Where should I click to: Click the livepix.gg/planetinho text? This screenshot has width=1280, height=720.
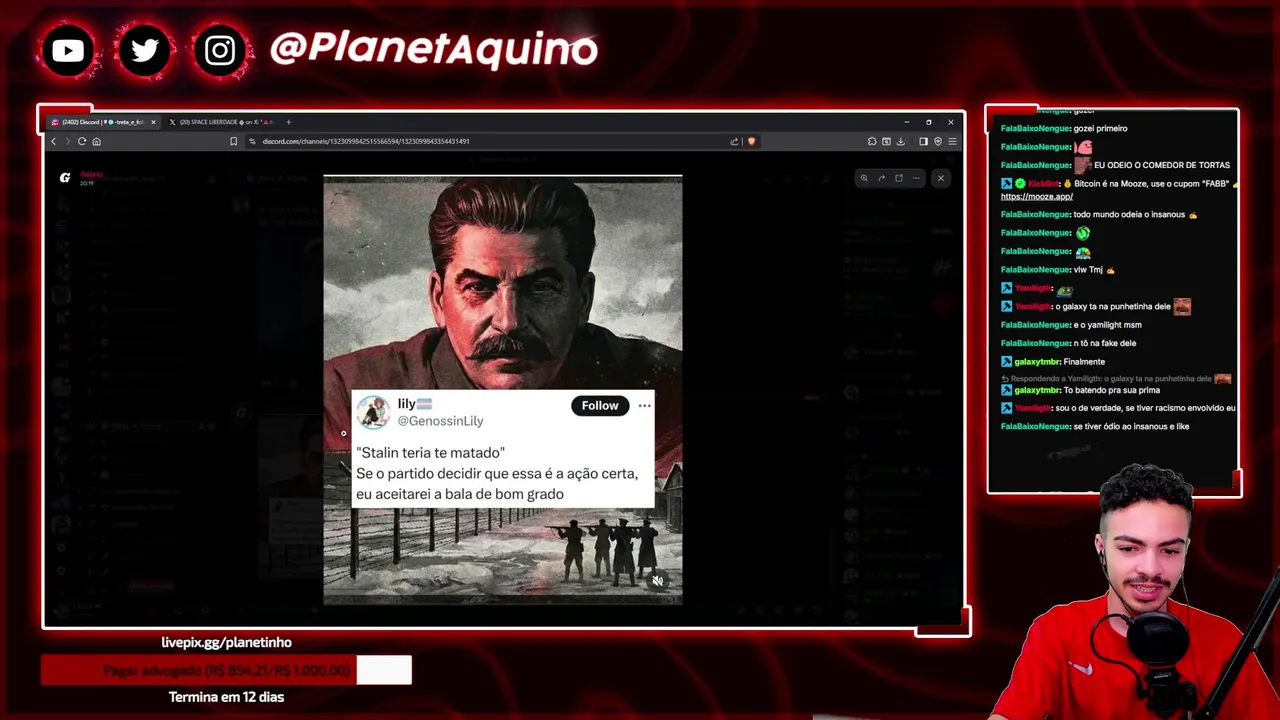click(x=227, y=642)
